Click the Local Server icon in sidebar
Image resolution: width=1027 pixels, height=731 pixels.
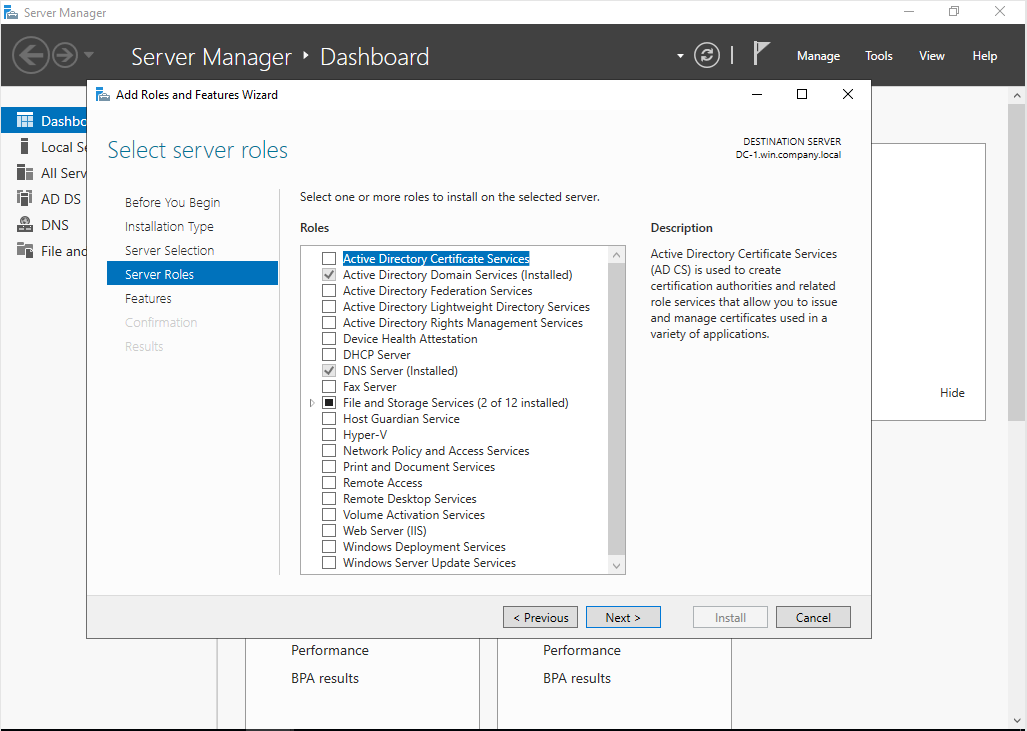coord(25,147)
